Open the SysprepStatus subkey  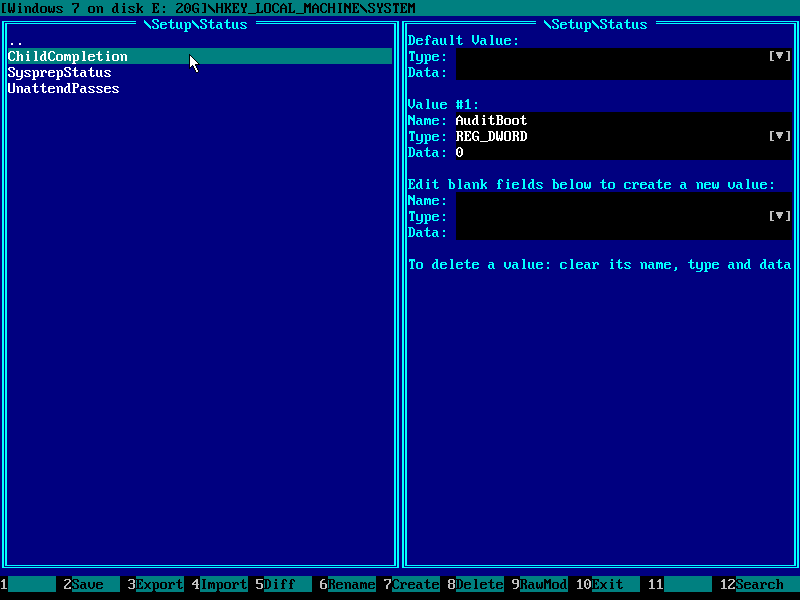point(59,72)
